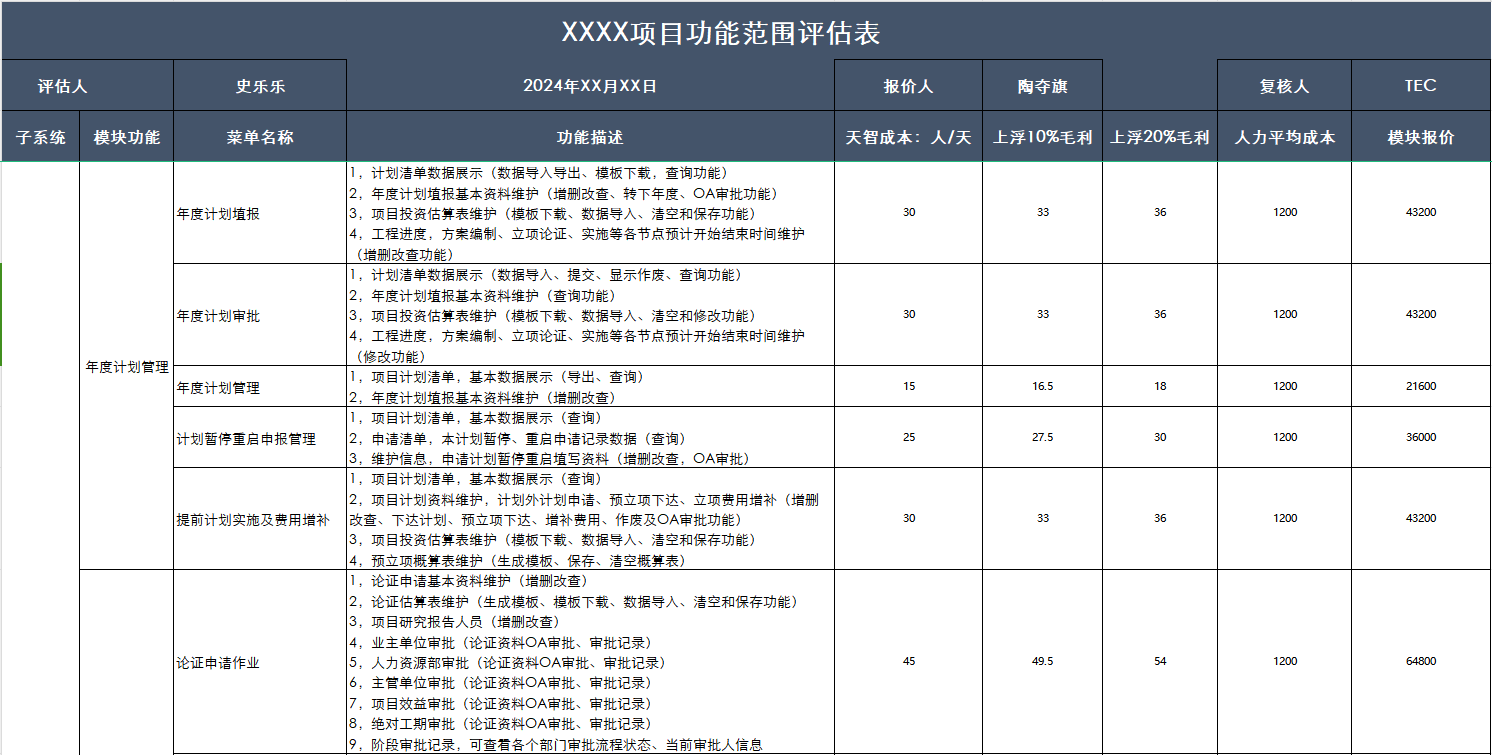
Task: Select the description cell of 提前计划实施及费用增补
Action: coord(590,519)
